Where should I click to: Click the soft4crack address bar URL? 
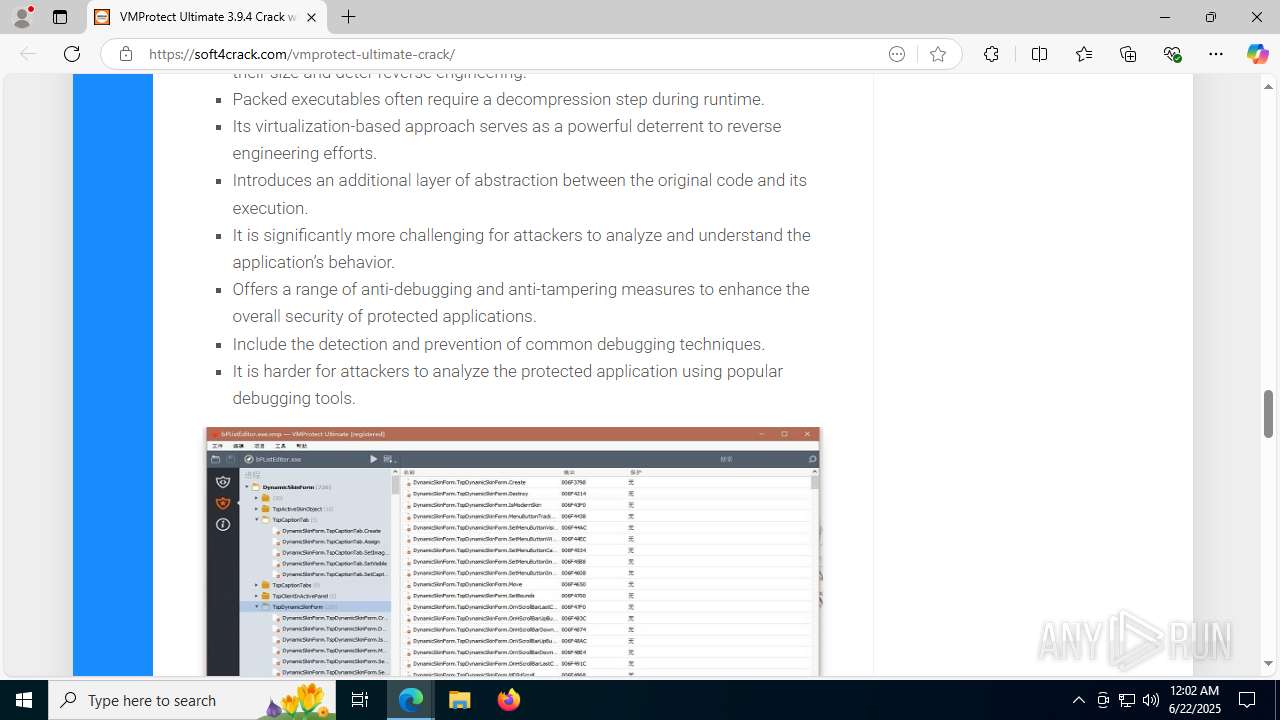pyautogui.click(x=302, y=54)
